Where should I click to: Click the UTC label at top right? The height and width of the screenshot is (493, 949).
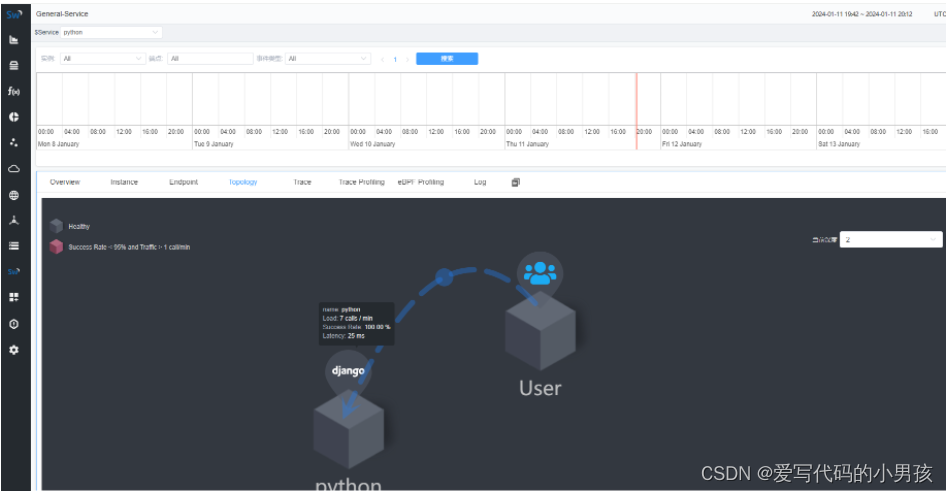click(940, 14)
